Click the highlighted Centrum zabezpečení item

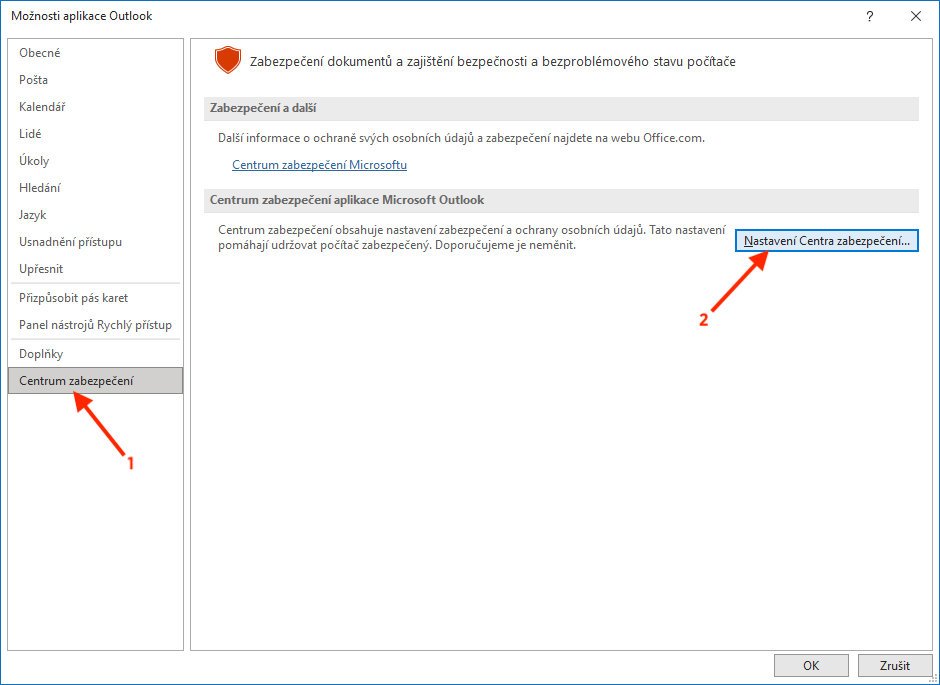tap(76, 381)
